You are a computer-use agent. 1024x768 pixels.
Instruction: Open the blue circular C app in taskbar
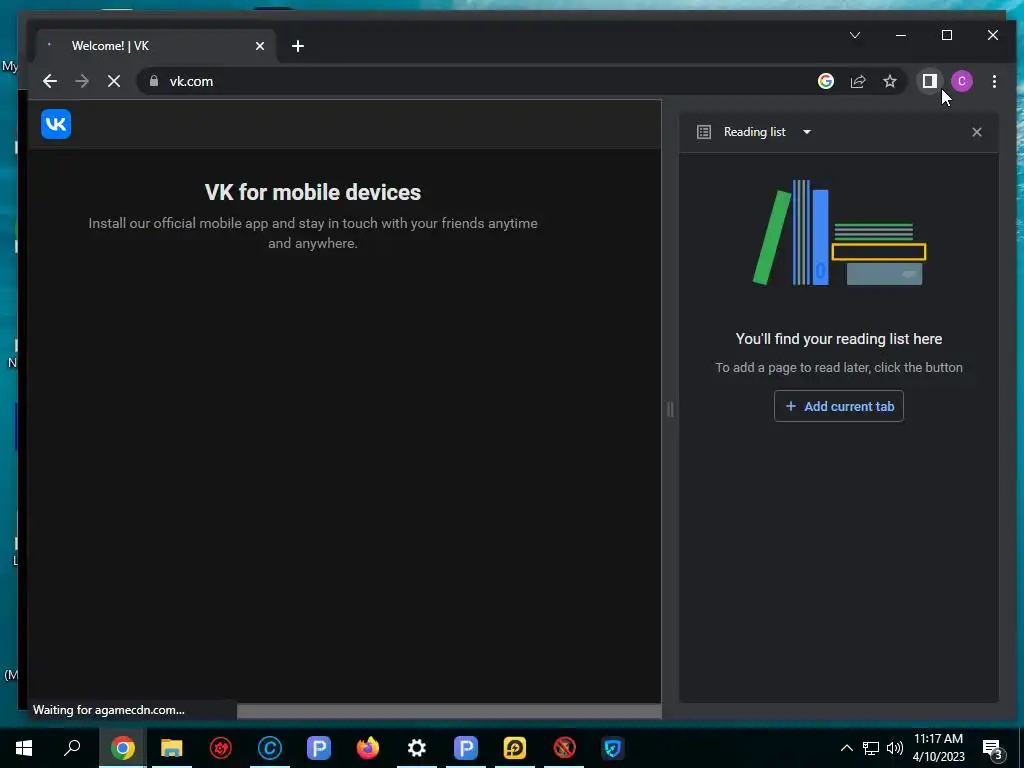click(270, 748)
